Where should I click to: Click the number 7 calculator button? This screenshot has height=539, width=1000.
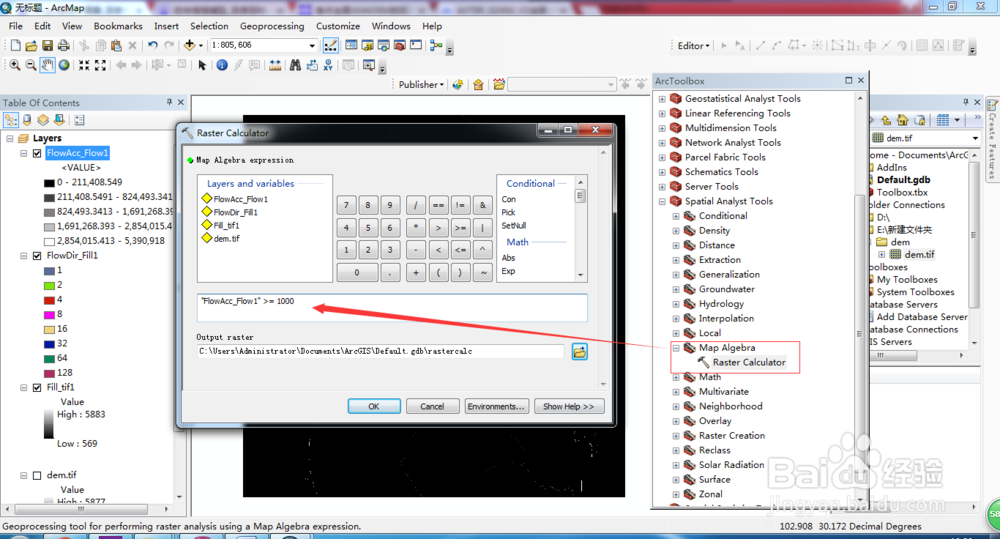[x=346, y=205]
